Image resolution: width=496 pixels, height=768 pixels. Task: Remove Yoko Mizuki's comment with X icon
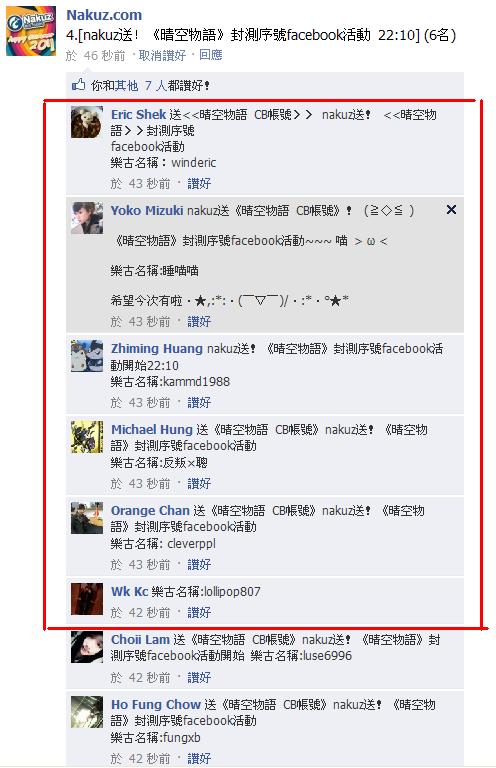pyautogui.click(x=451, y=210)
